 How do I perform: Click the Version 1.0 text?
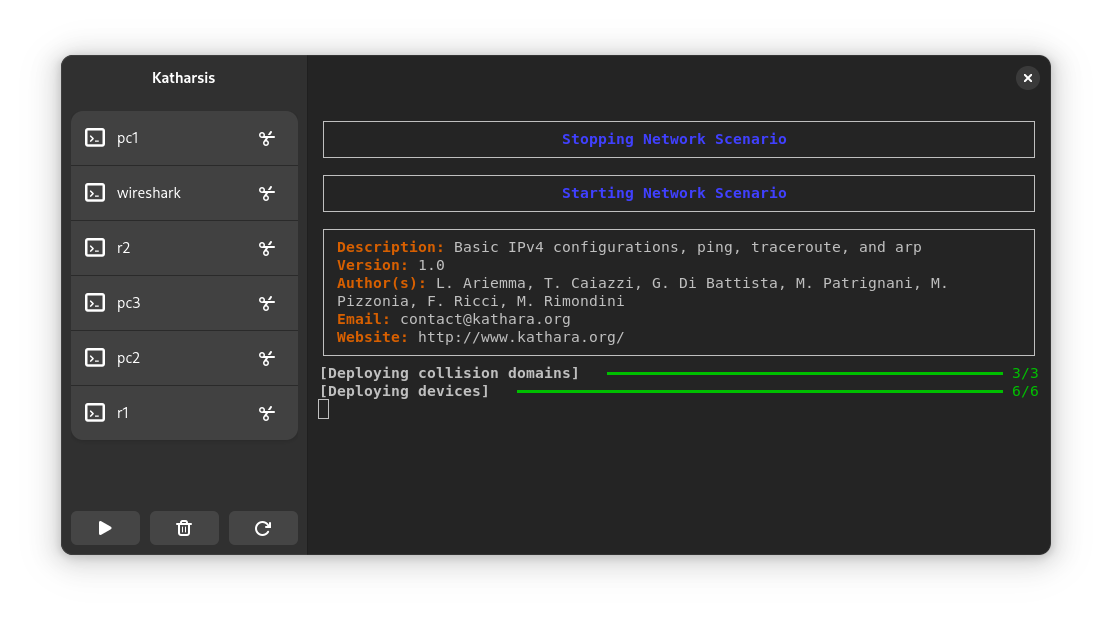tap(391, 265)
